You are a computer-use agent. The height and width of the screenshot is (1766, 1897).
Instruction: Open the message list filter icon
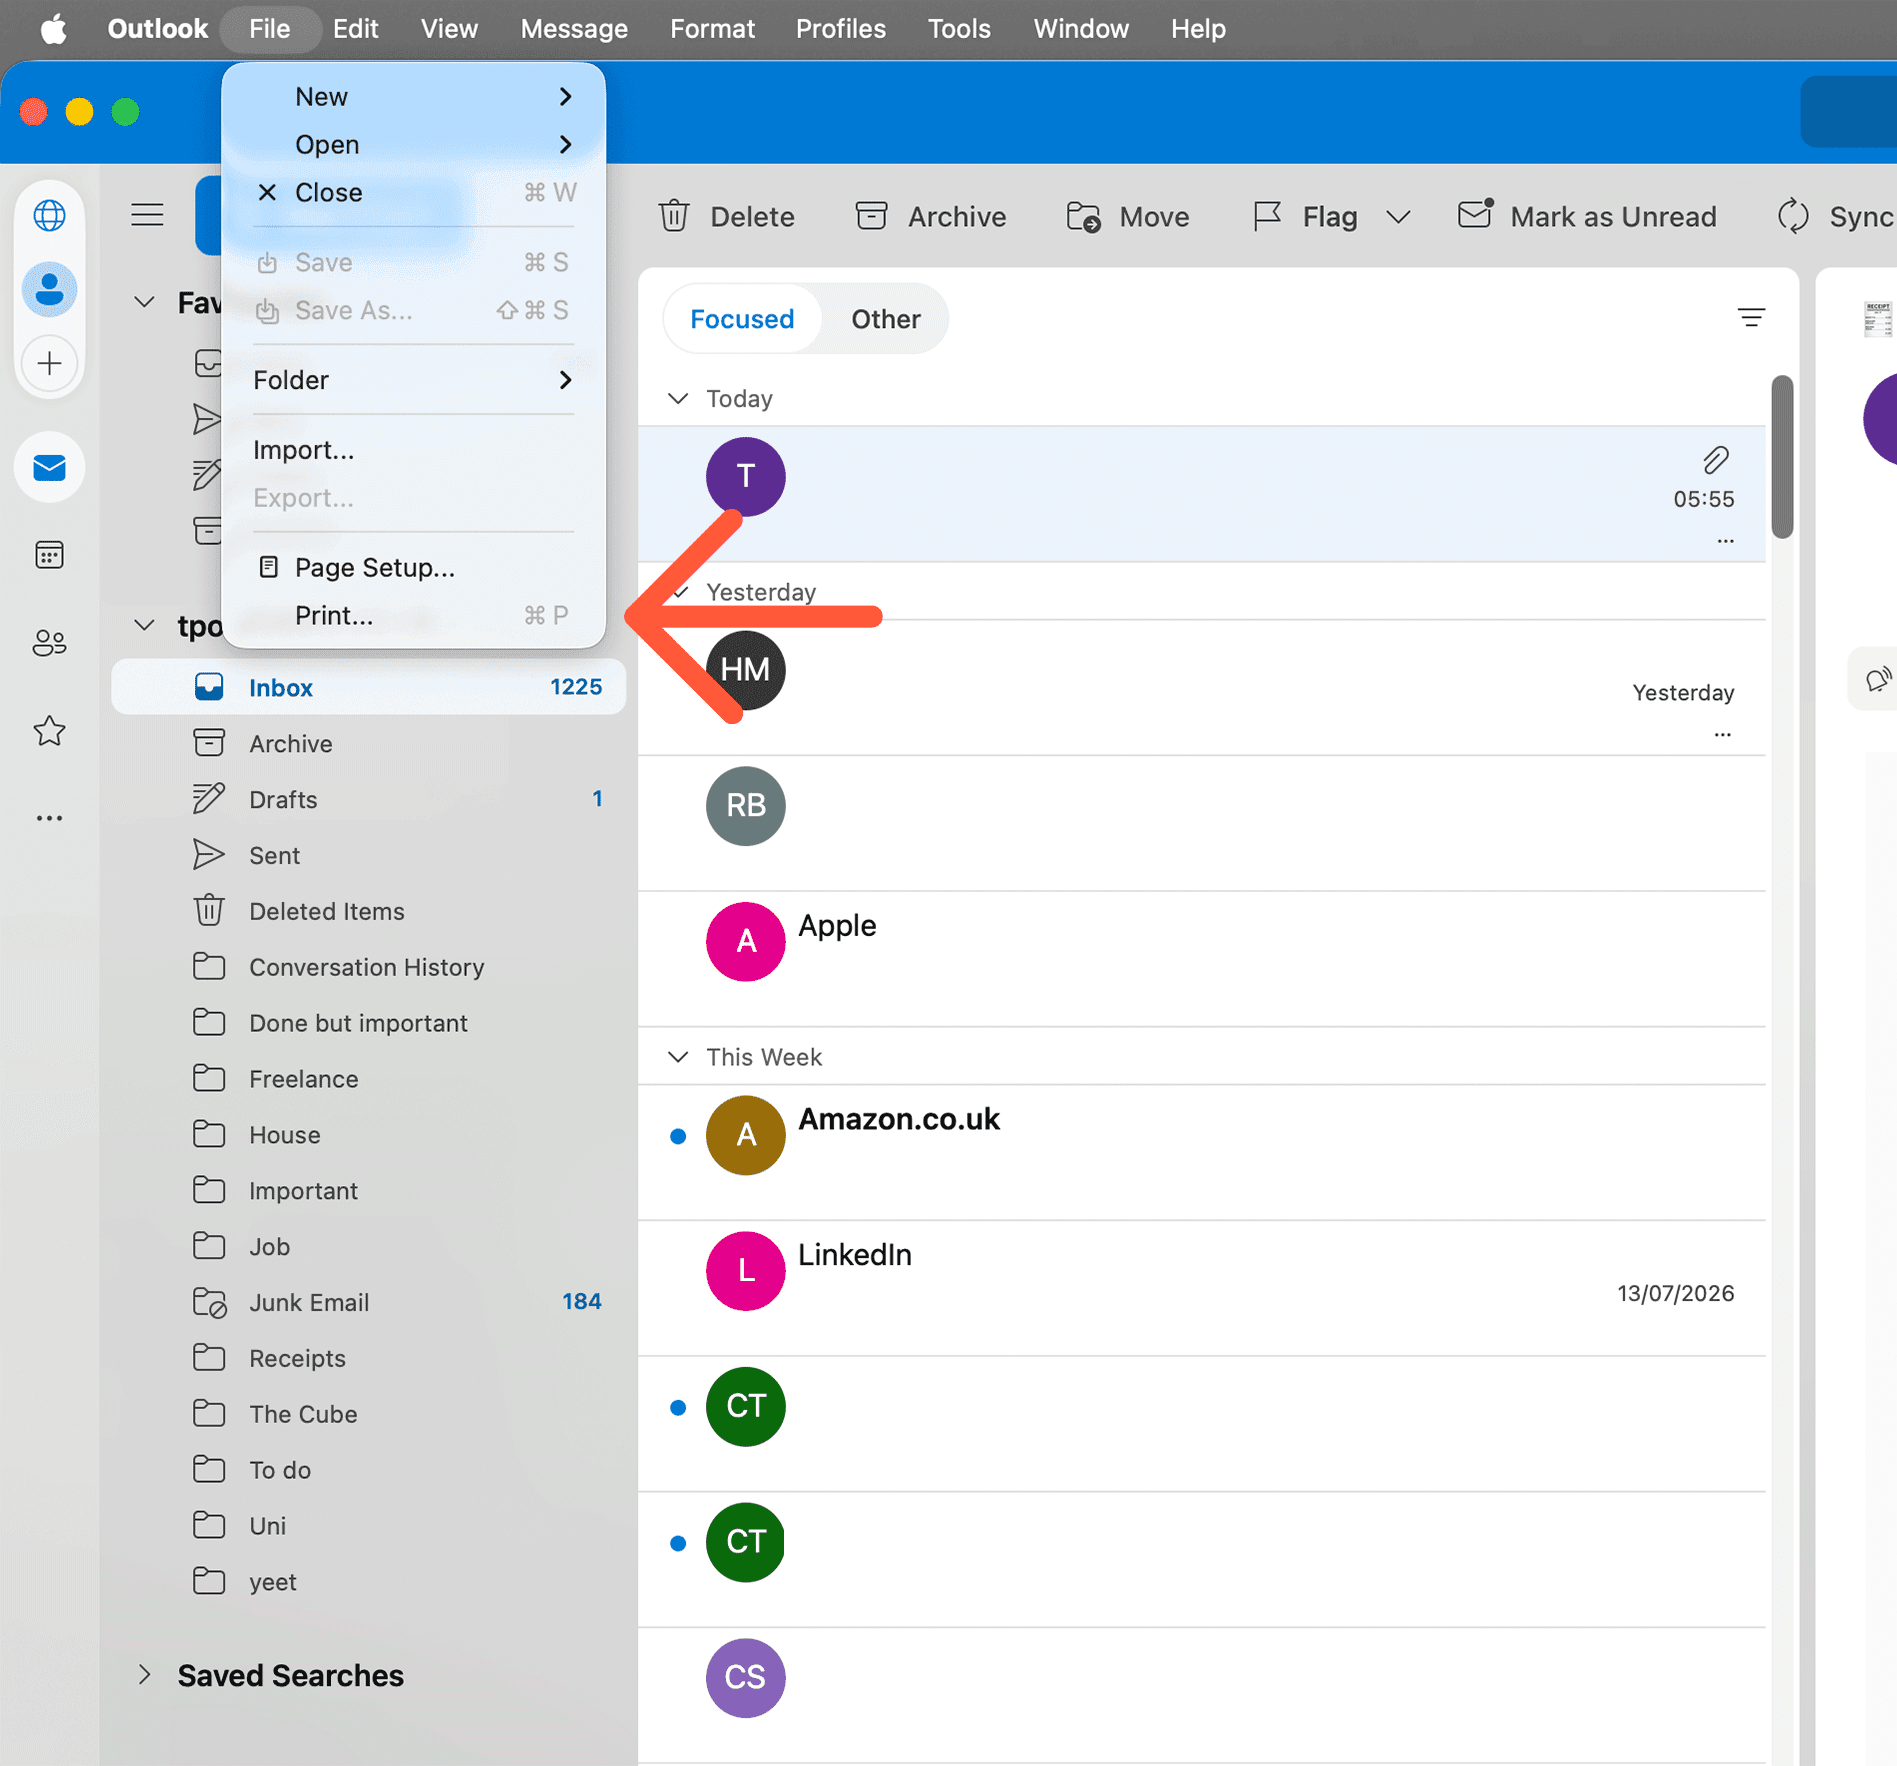point(1751,318)
